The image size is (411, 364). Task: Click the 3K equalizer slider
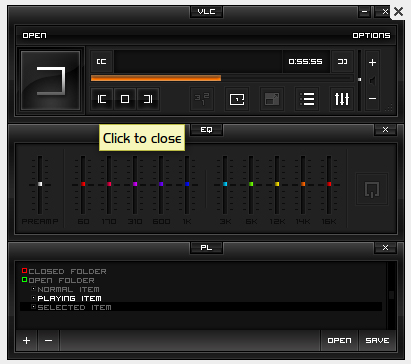[x=225, y=185]
